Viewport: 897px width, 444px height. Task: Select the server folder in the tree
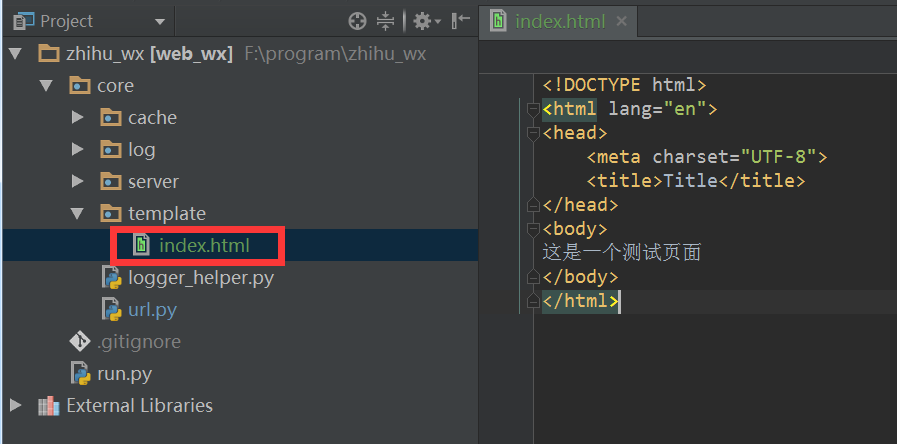click(153, 181)
